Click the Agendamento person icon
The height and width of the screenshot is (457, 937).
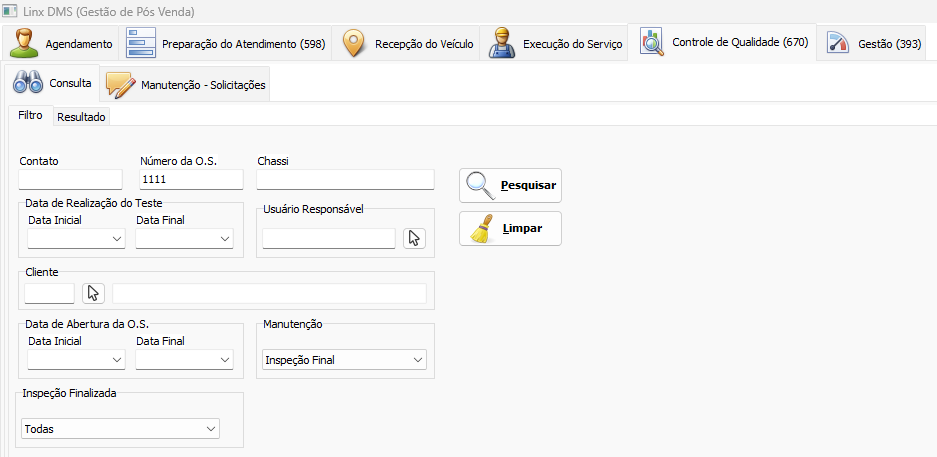[x=24, y=44]
